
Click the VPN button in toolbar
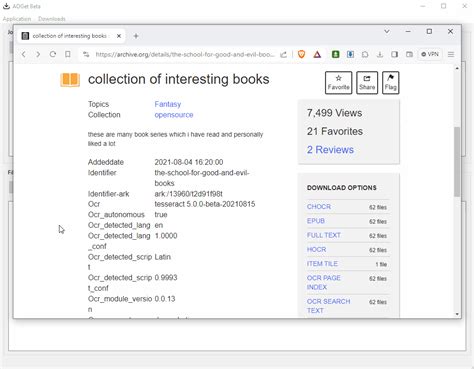coord(430,54)
